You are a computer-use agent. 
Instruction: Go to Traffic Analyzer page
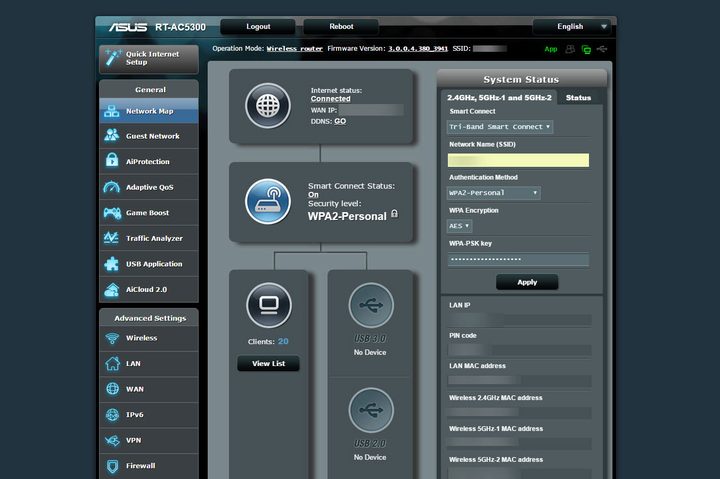[149, 238]
